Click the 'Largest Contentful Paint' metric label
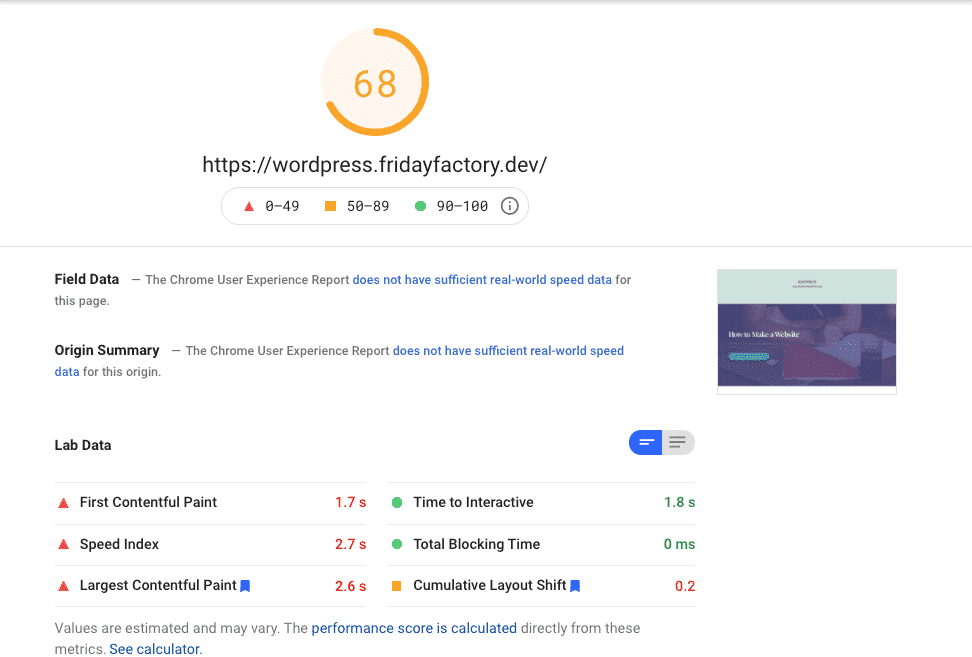Screen dimensions: 972x657 coord(158,586)
